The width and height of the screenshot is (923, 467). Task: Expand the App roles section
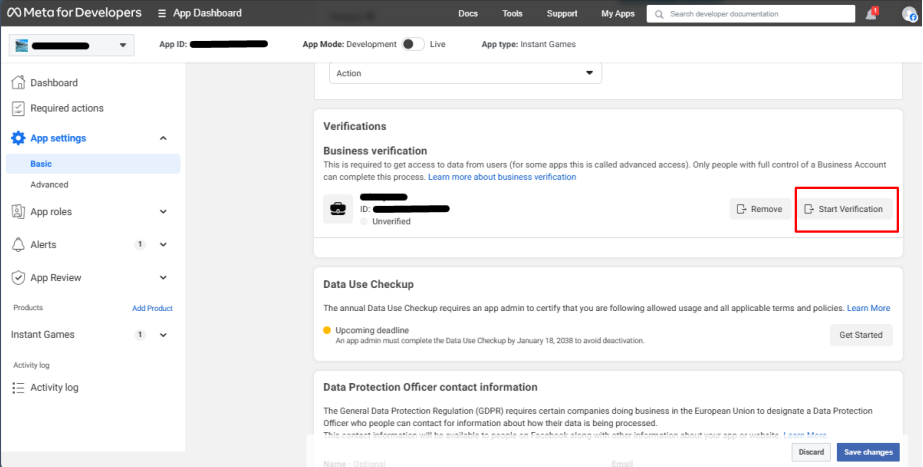point(163,212)
